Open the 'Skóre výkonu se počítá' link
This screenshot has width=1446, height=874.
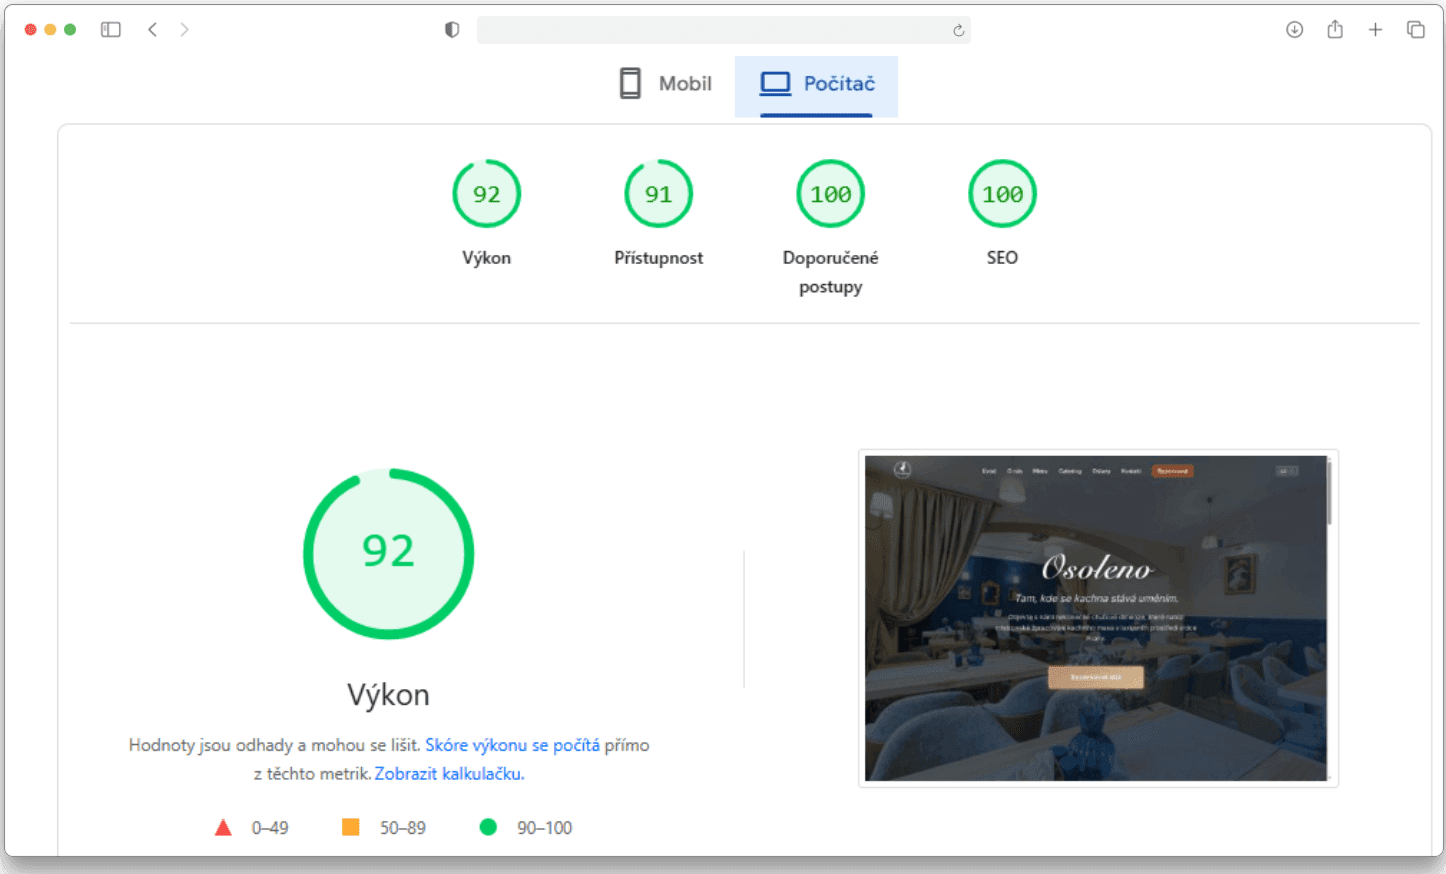click(x=512, y=745)
